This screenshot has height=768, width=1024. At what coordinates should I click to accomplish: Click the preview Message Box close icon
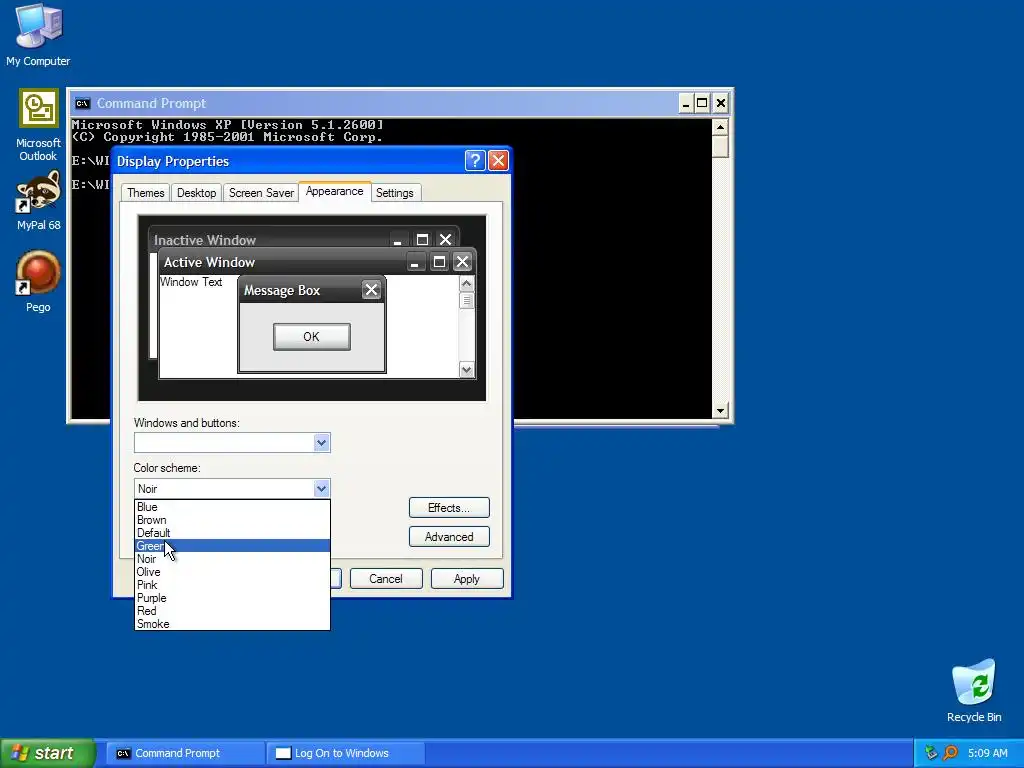[x=371, y=290]
